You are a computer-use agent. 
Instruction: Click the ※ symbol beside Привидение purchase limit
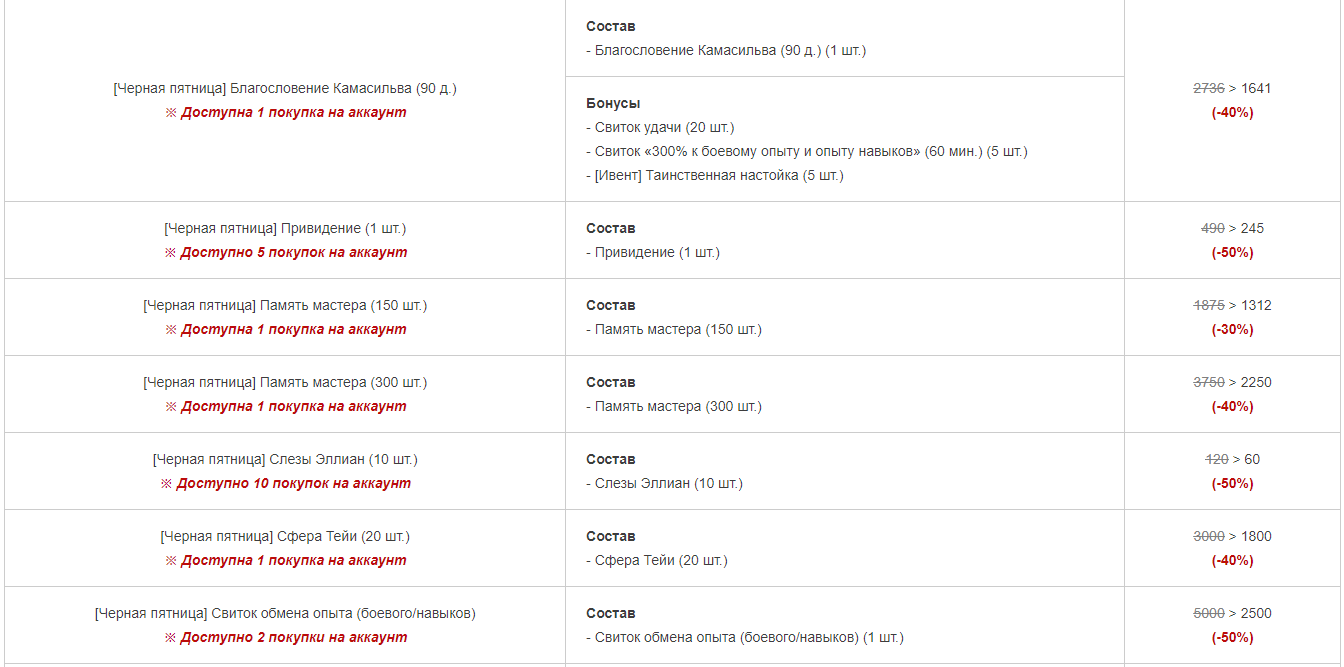tap(170, 253)
